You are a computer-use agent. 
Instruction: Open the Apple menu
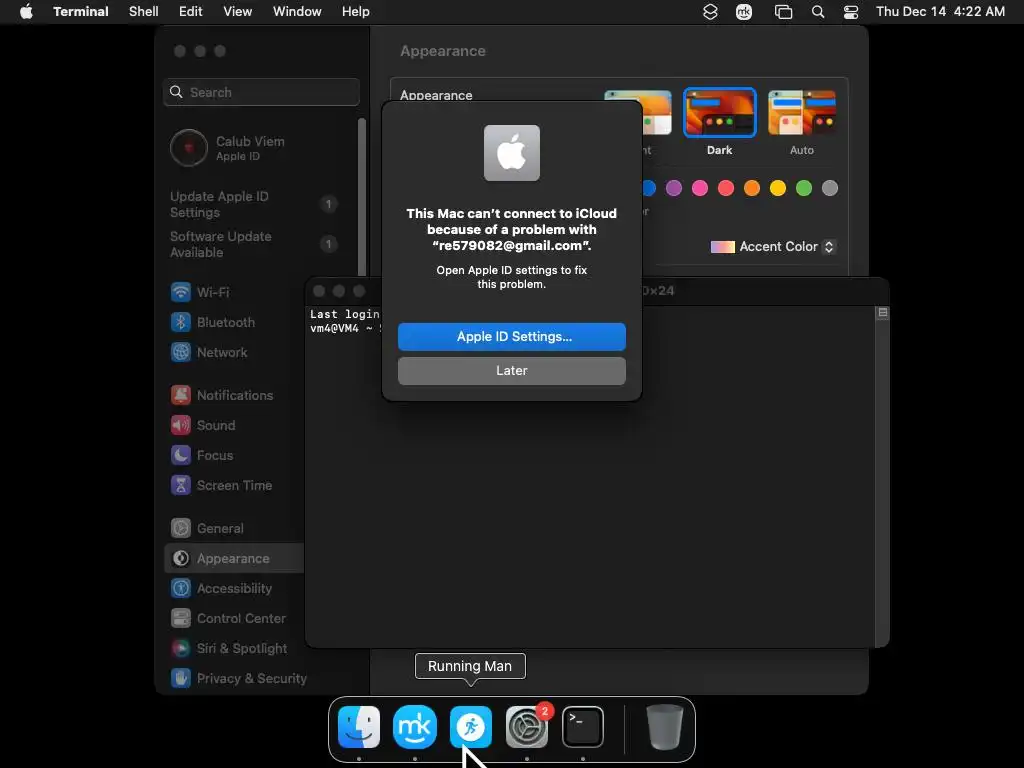point(26,12)
